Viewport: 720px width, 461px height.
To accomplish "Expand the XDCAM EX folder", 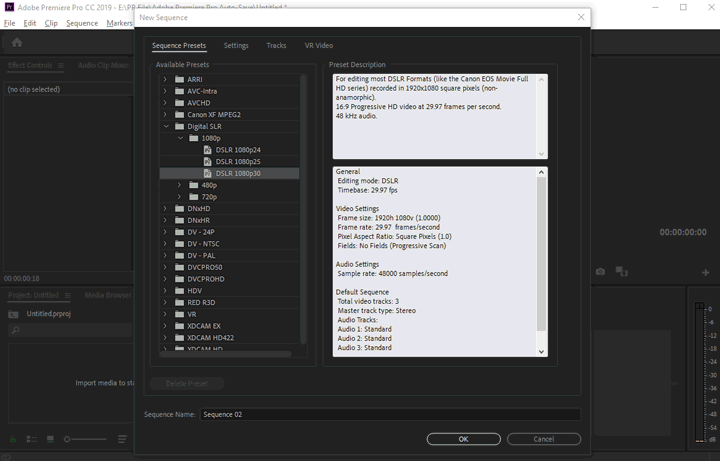I will [x=165, y=326].
